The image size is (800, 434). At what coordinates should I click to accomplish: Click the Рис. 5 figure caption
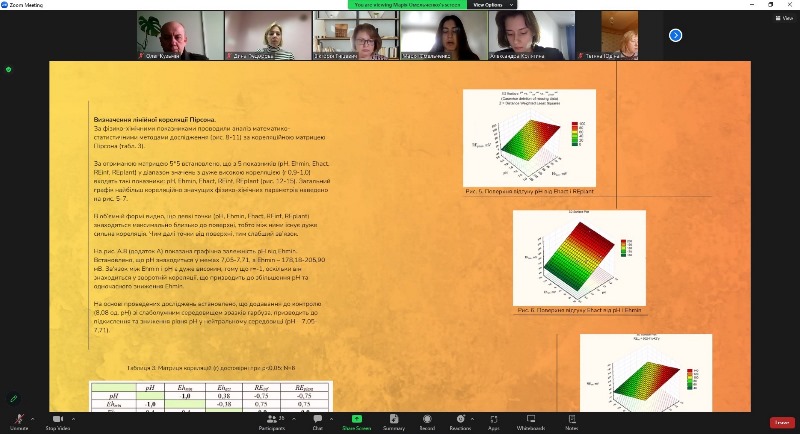pos(529,191)
